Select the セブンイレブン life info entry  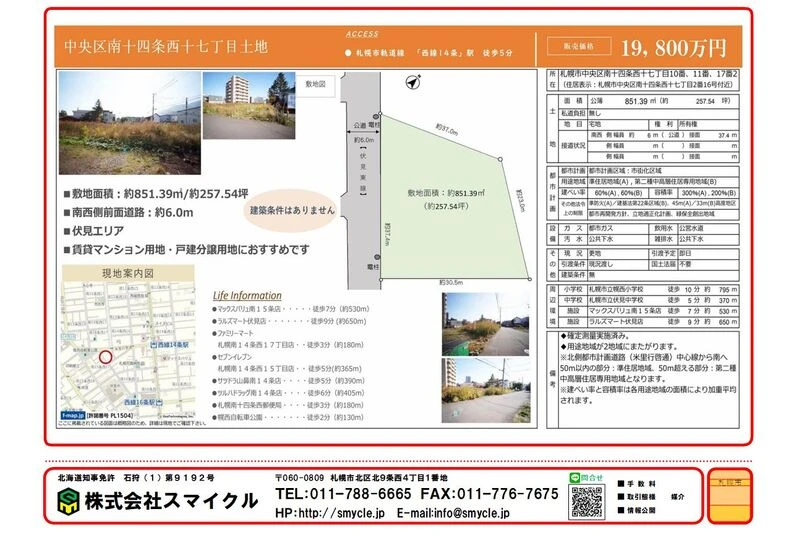[x=287, y=362]
